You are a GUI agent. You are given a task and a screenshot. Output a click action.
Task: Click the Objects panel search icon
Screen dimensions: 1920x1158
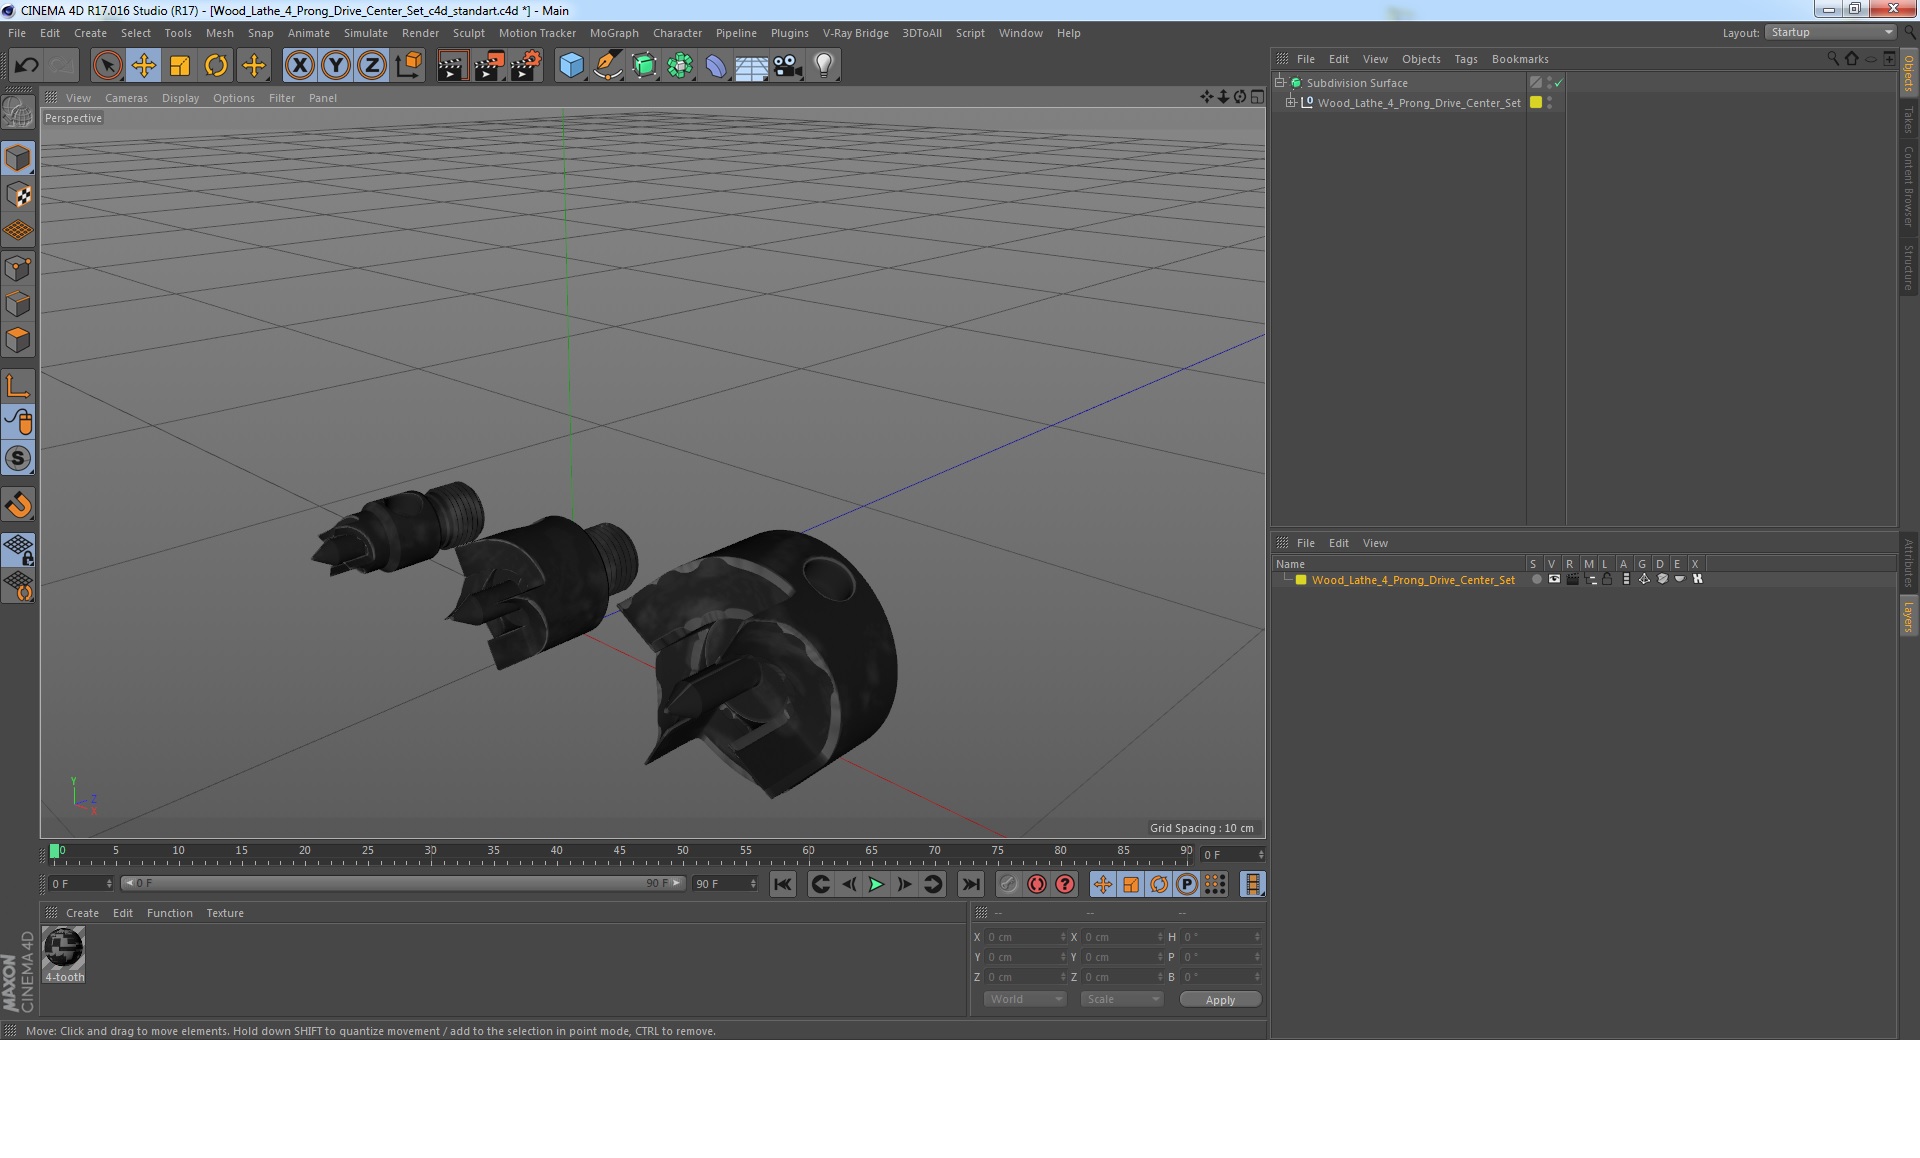(x=1832, y=59)
